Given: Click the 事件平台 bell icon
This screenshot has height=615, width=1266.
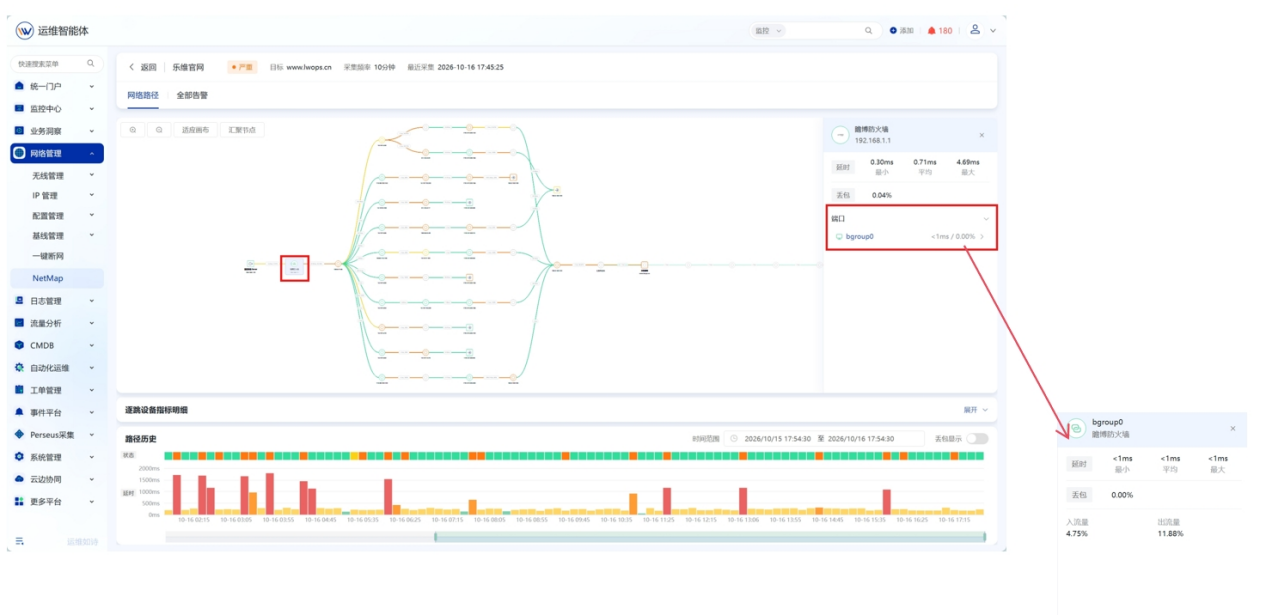Looking at the screenshot, I should click(19, 412).
